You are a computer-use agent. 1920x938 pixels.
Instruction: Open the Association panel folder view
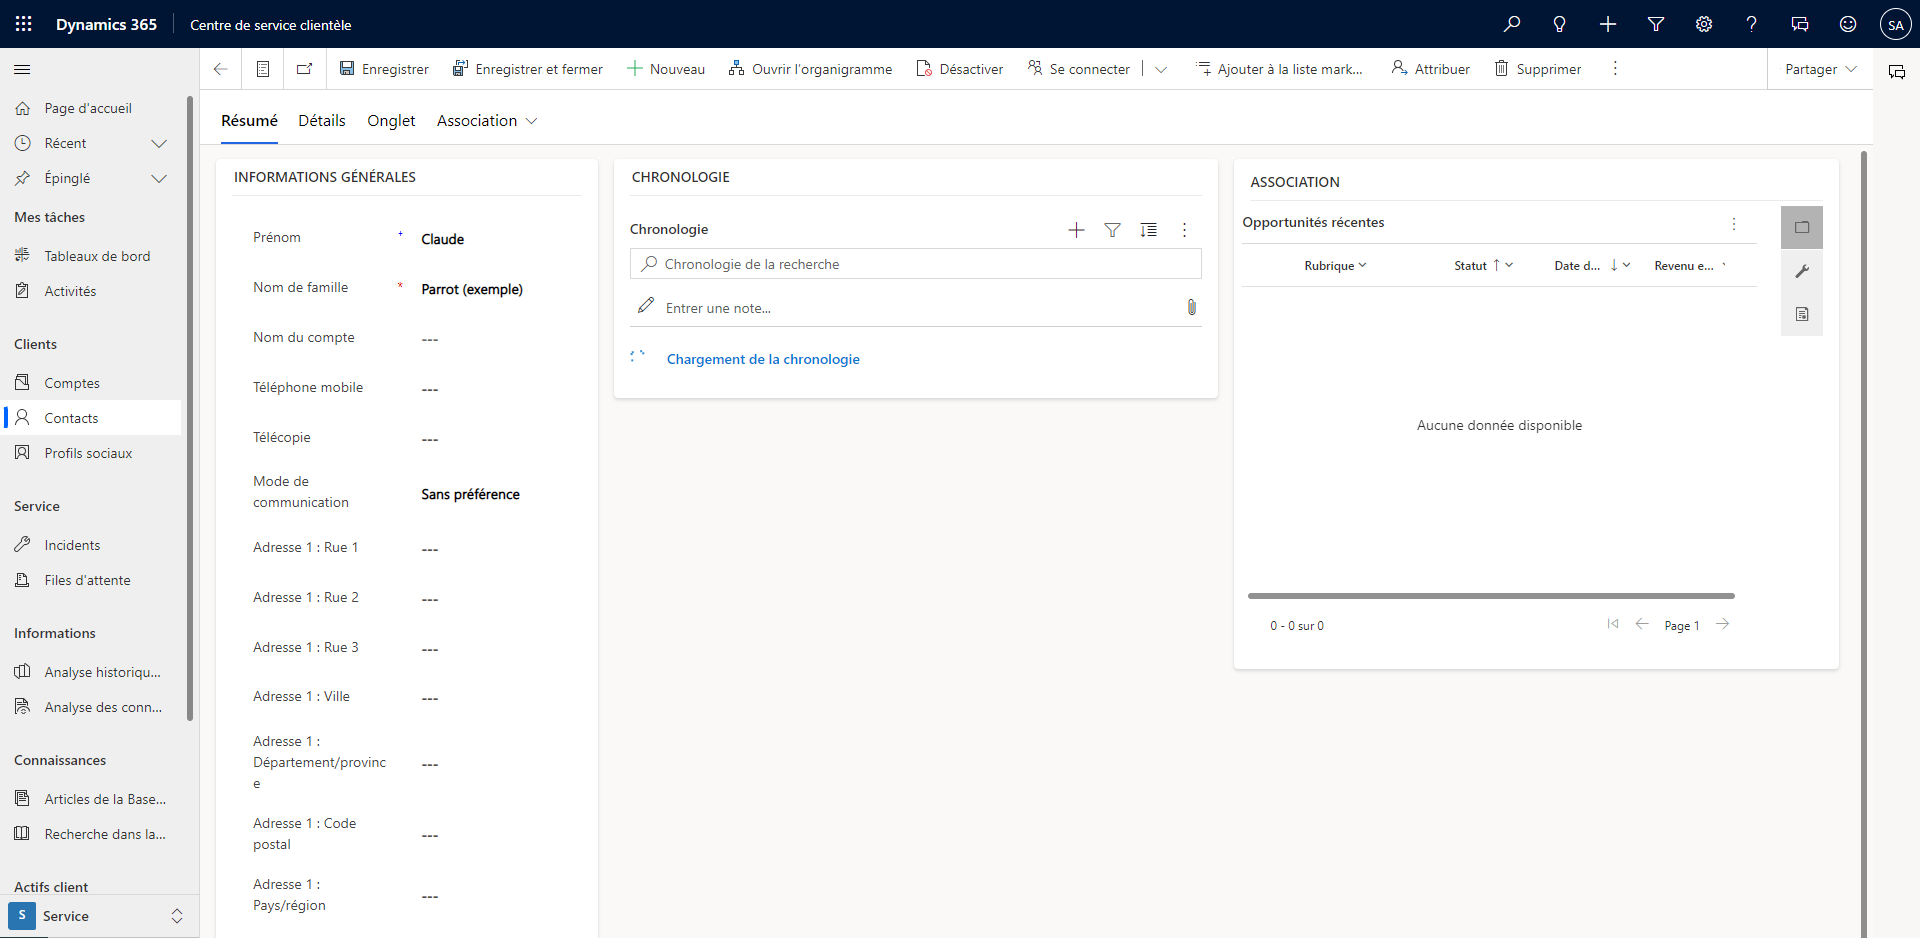[x=1802, y=227]
